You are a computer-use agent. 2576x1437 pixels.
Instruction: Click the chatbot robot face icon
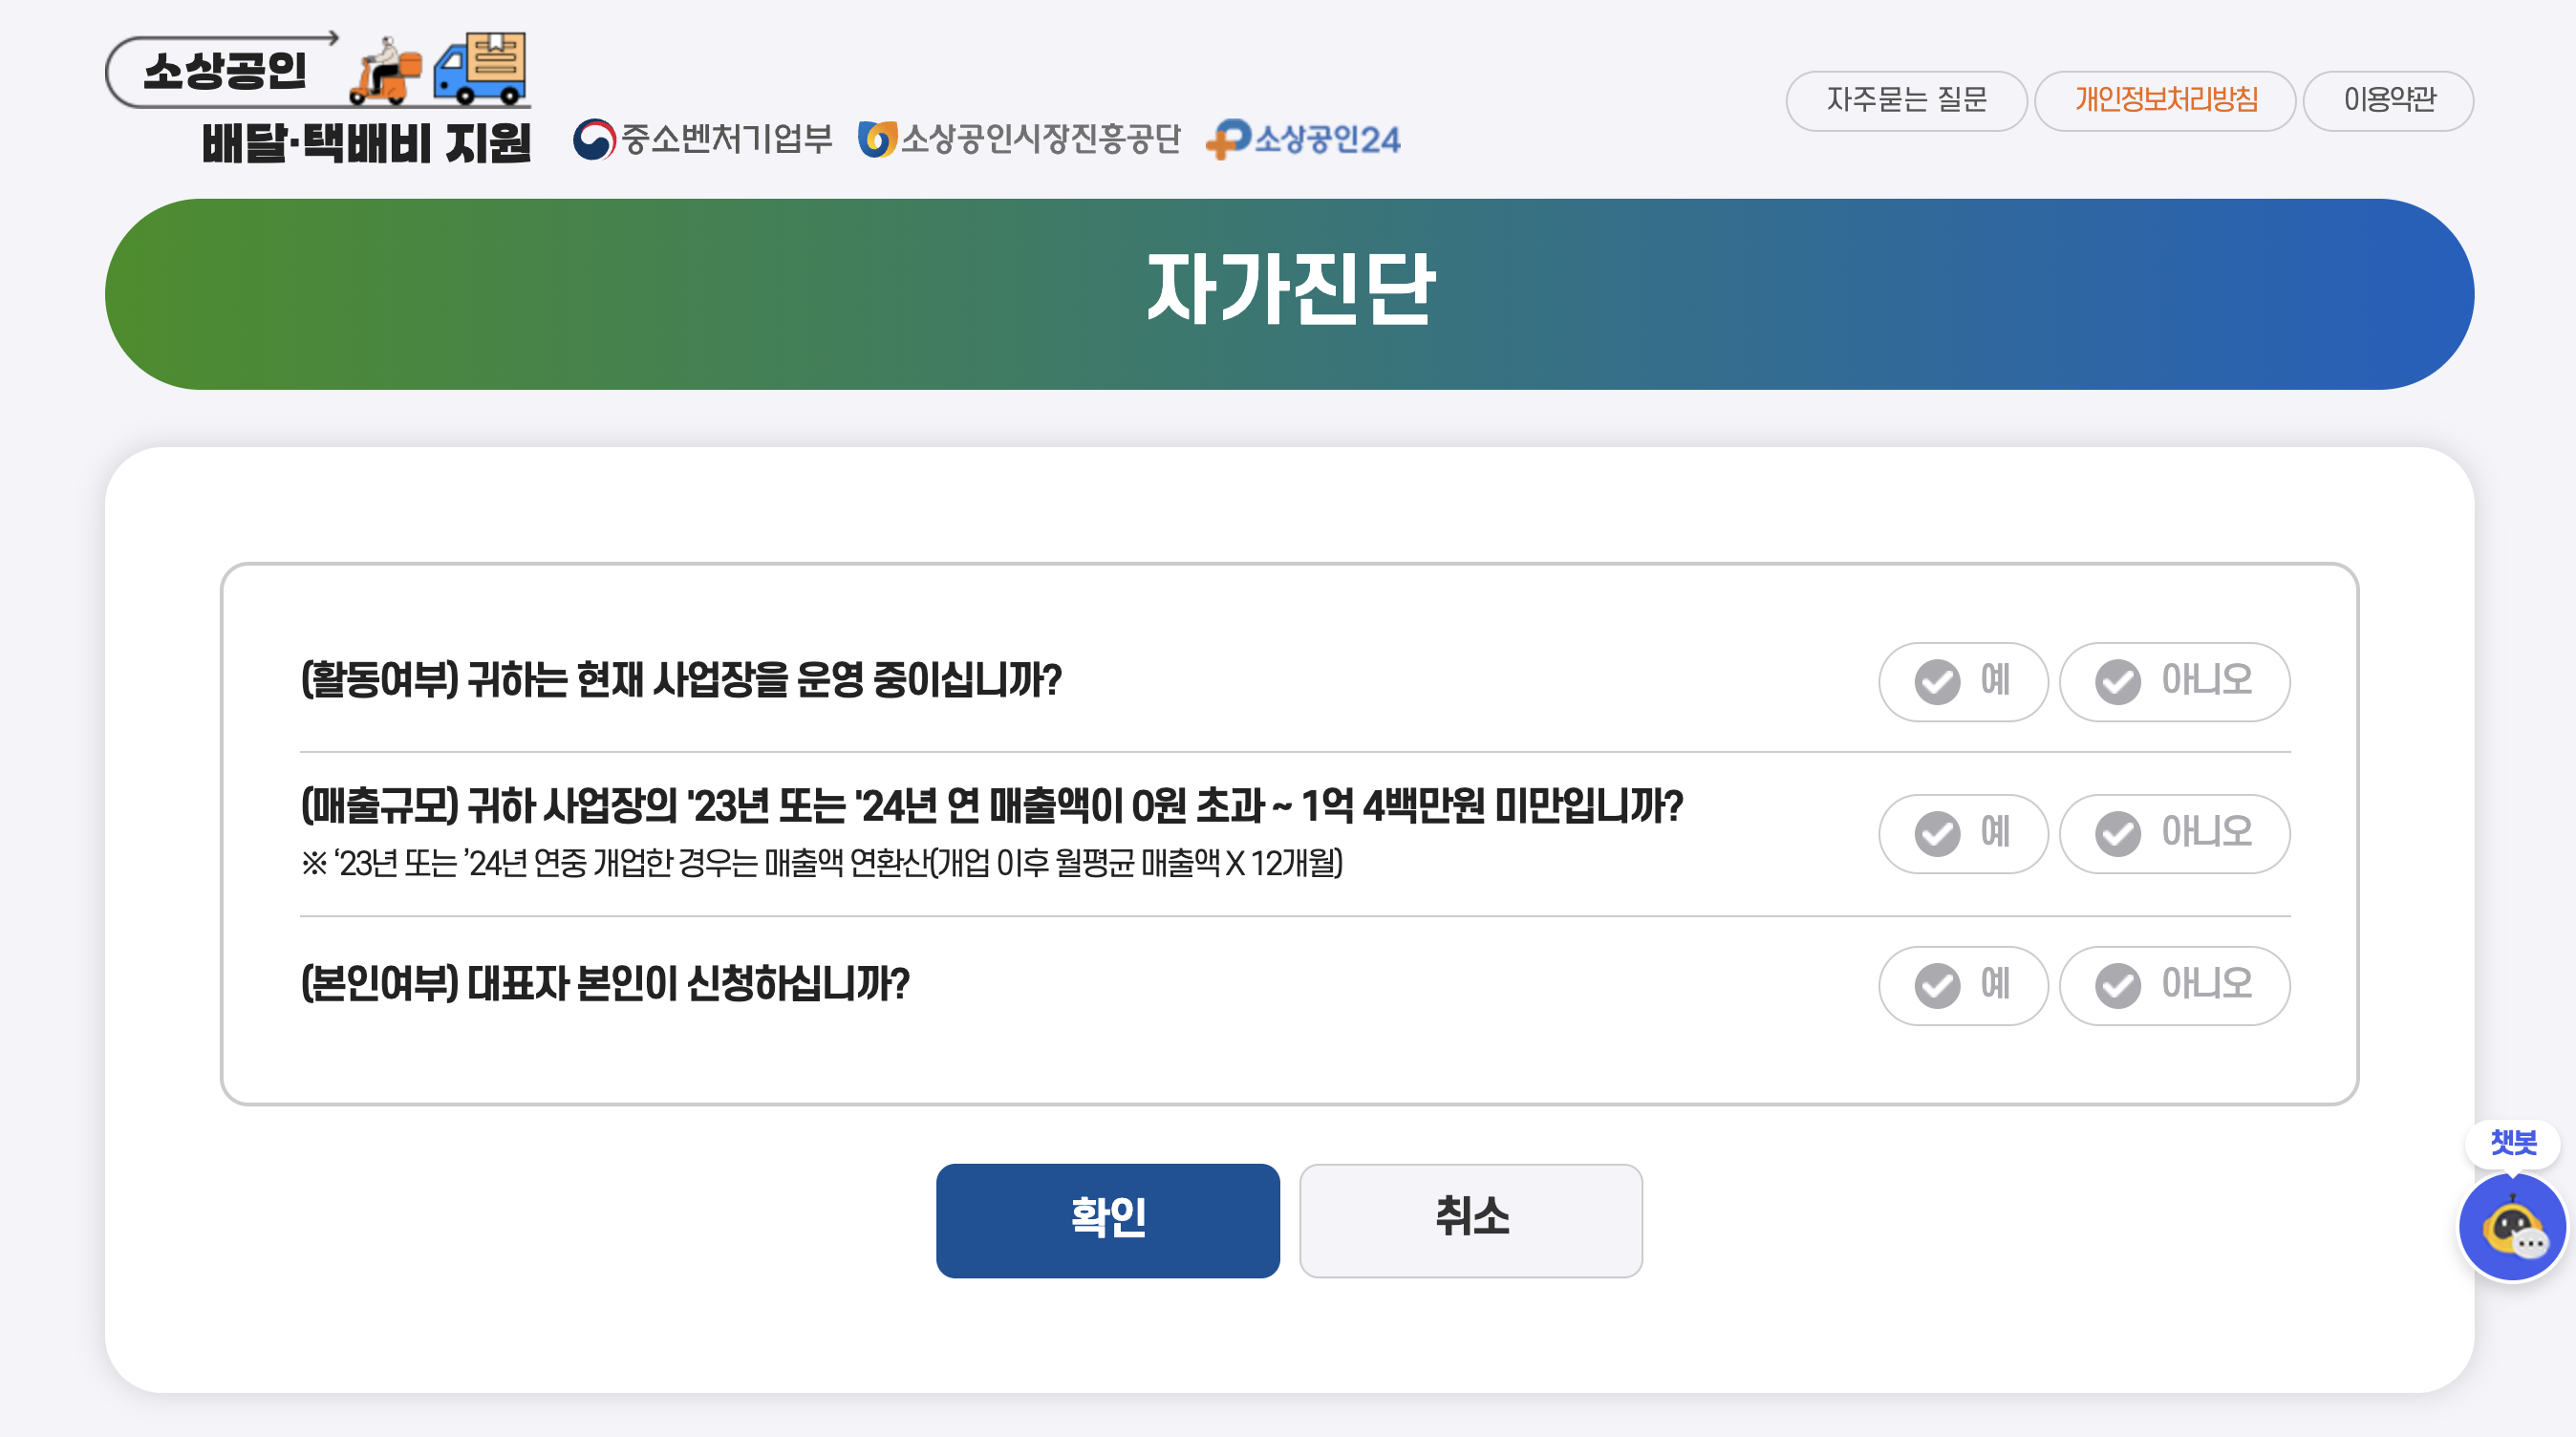click(x=2511, y=1228)
